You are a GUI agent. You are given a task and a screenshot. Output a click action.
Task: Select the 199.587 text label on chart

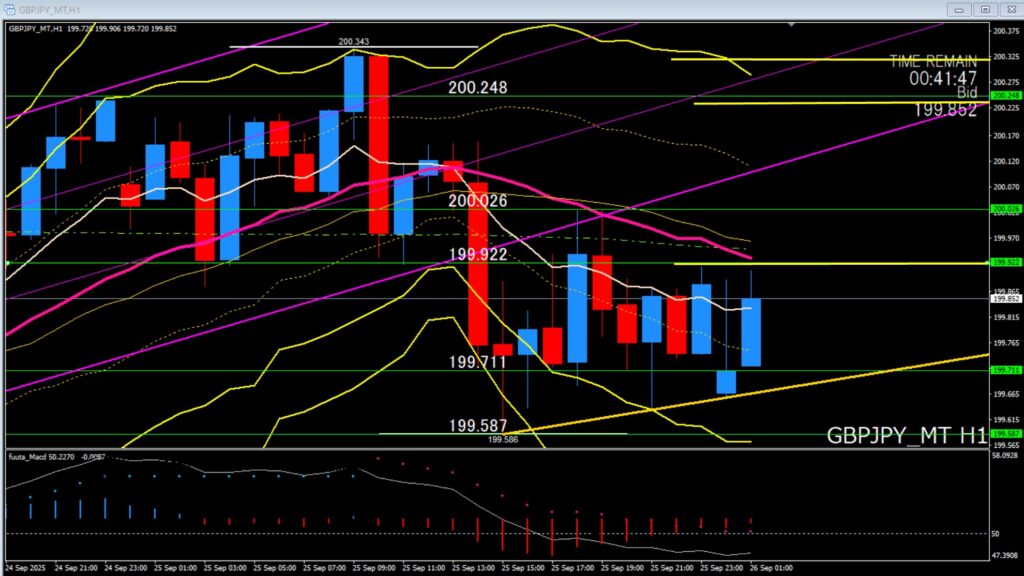coord(477,425)
